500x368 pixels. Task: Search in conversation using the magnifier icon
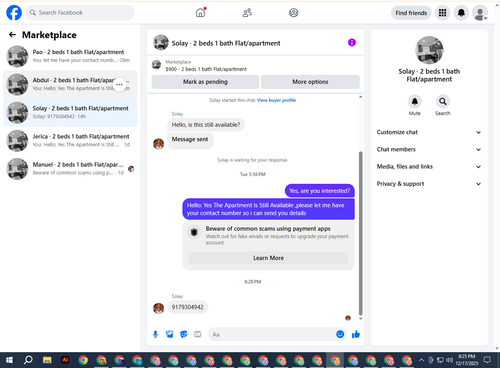(x=443, y=101)
